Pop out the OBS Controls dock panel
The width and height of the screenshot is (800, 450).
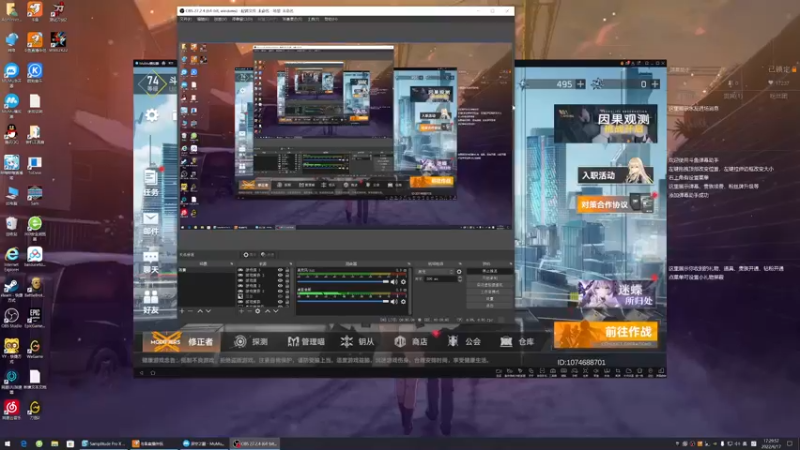[x=511, y=264]
